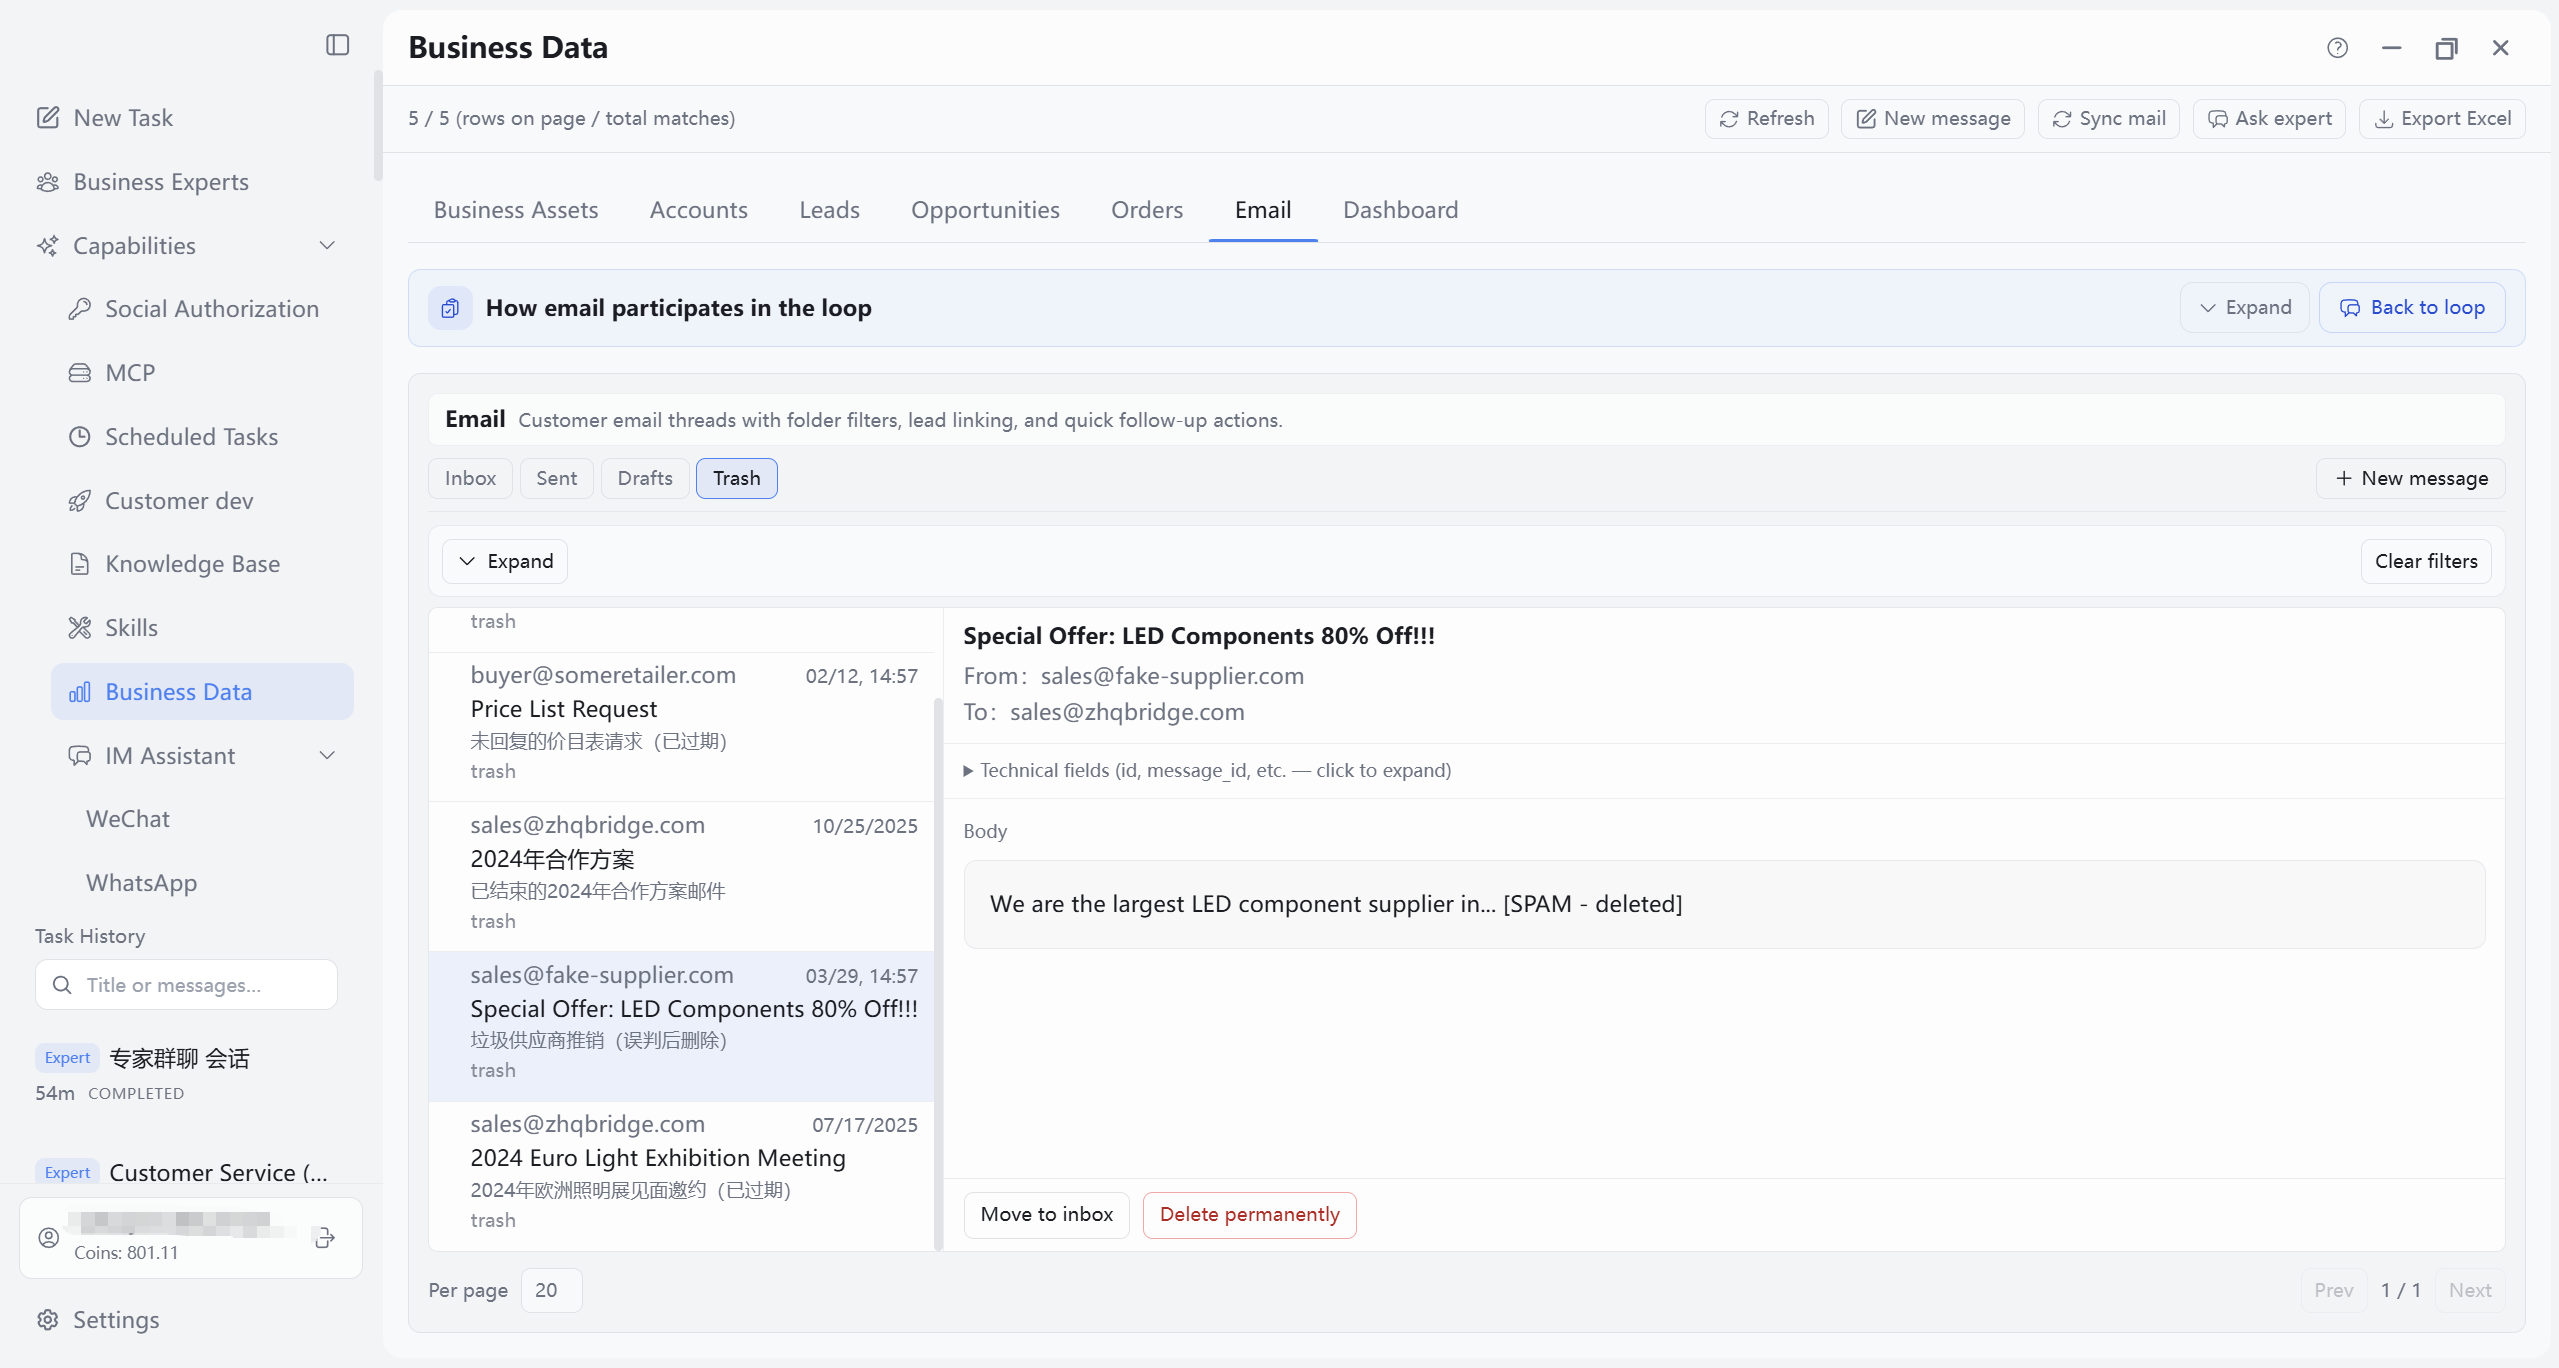The image size is (2559, 1368).
Task: Collapse the IM Assistant chevron
Action: (x=327, y=756)
